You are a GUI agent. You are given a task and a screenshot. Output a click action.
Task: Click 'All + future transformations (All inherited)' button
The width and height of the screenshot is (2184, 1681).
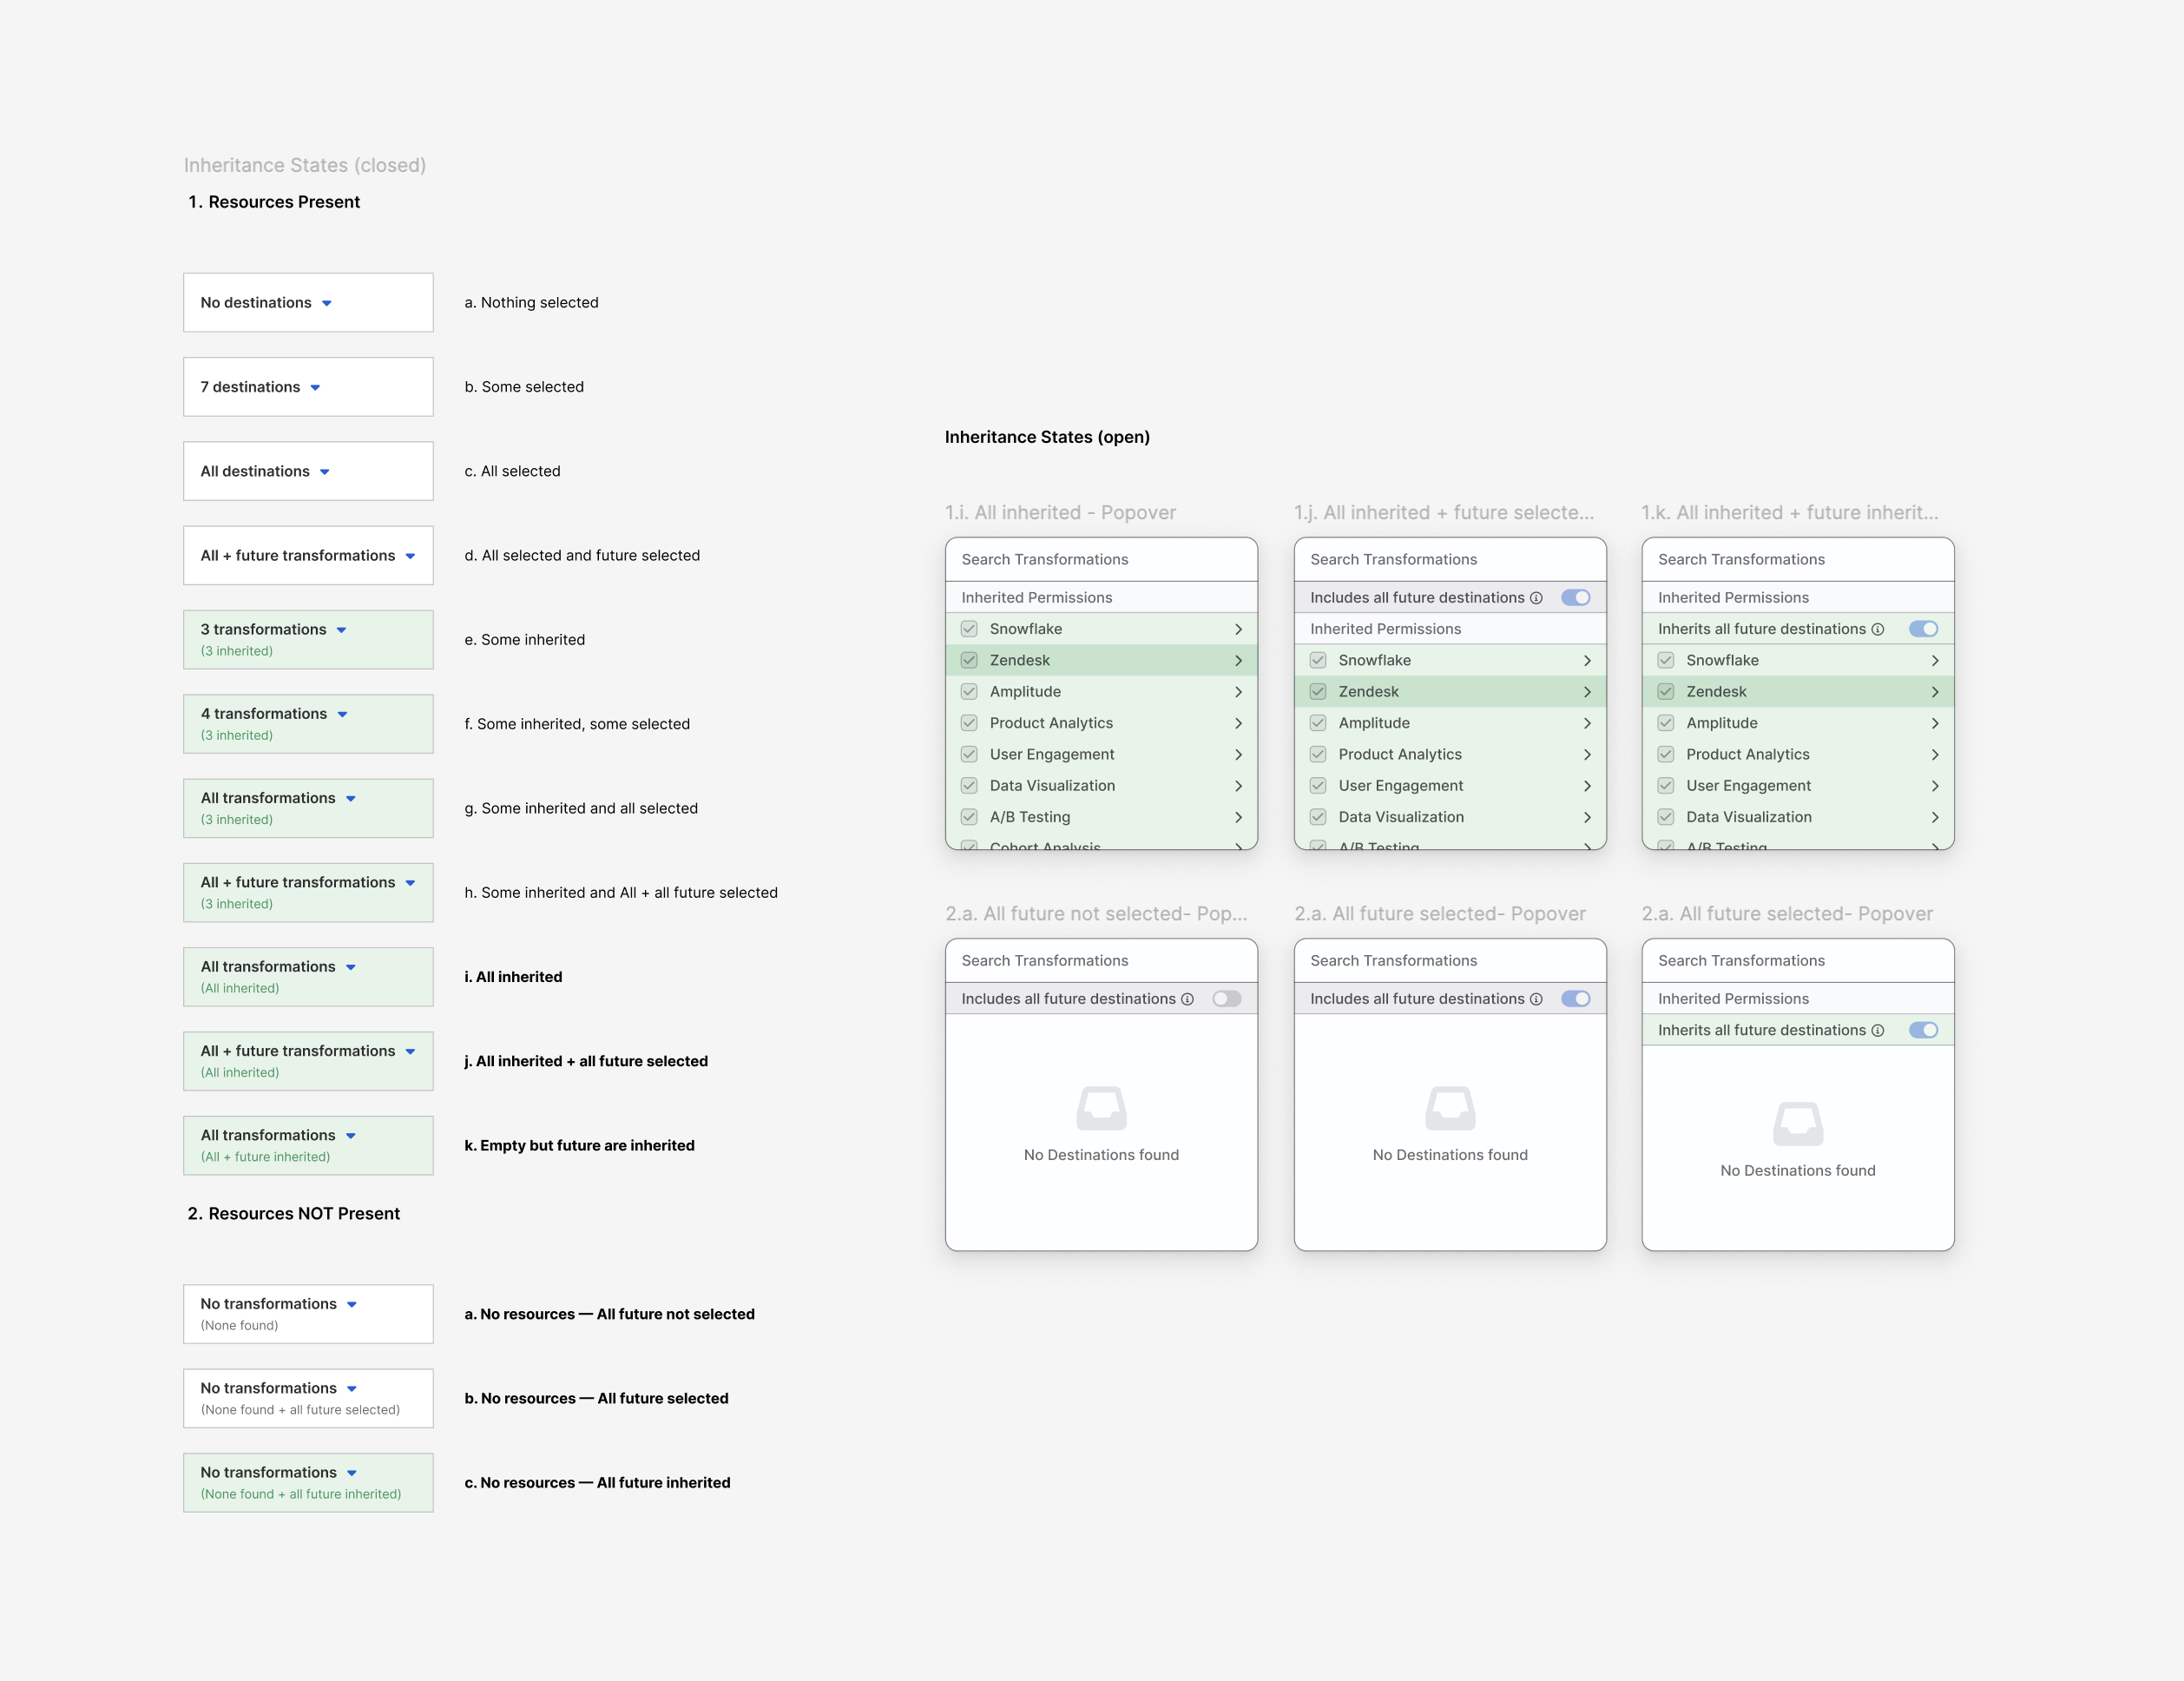coord(308,1061)
